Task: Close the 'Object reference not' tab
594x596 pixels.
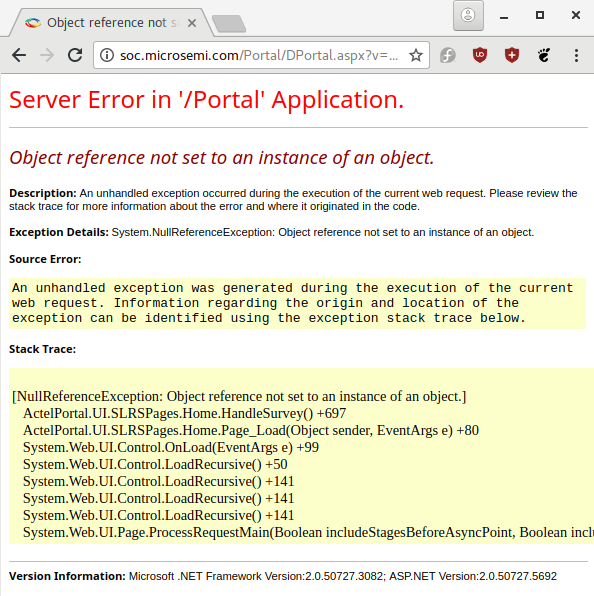Action: pos(192,23)
